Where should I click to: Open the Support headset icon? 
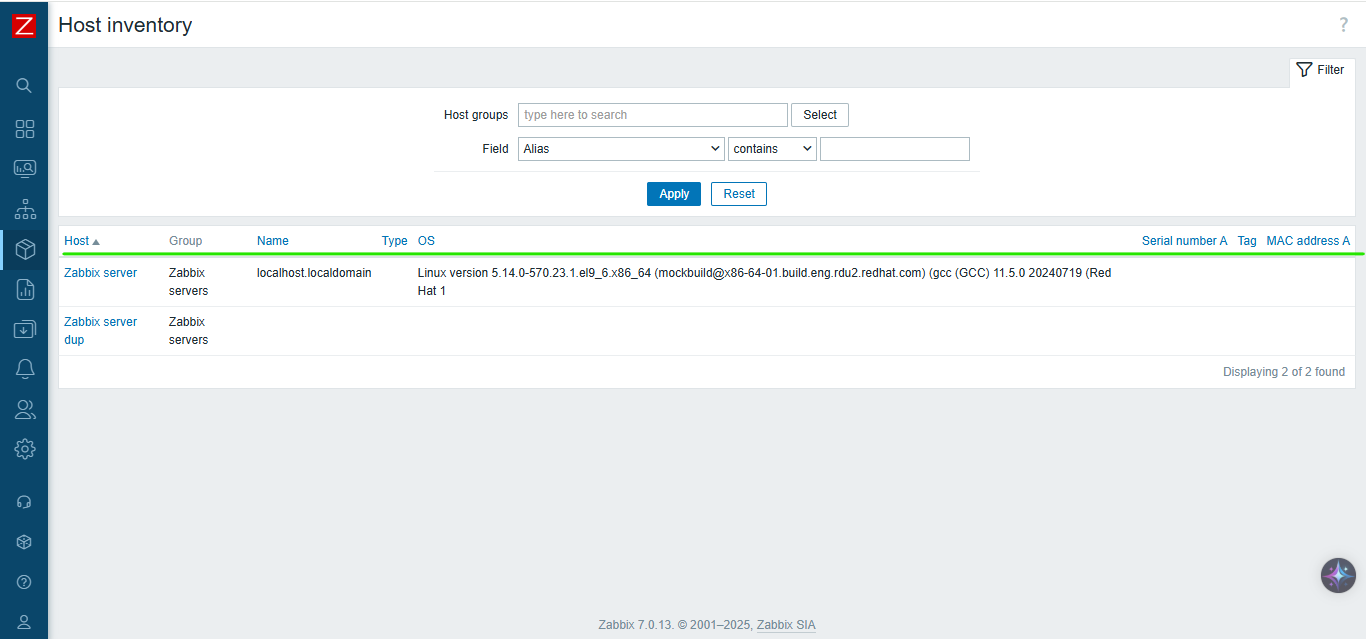pyautogui.click(x=24, y=502)
